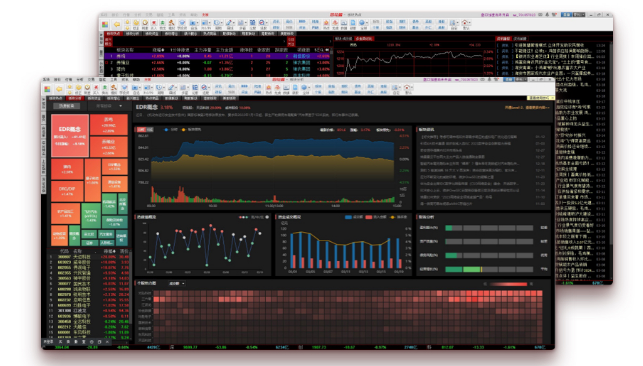Select the red highlighted second tab
This screenshot has width=643, height=366.
point(75,98)
